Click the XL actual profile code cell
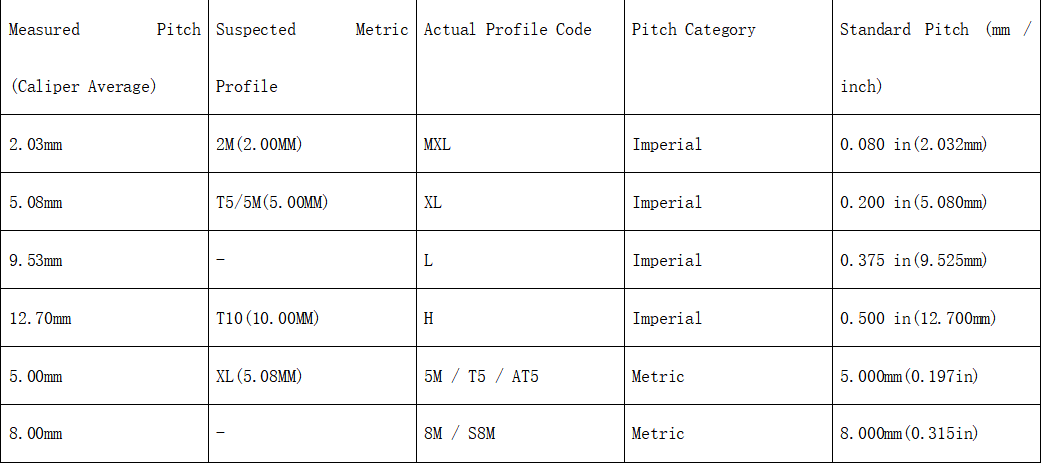Image resolution: width=1041 pixels, height=463 pixels. click(520, 202)
